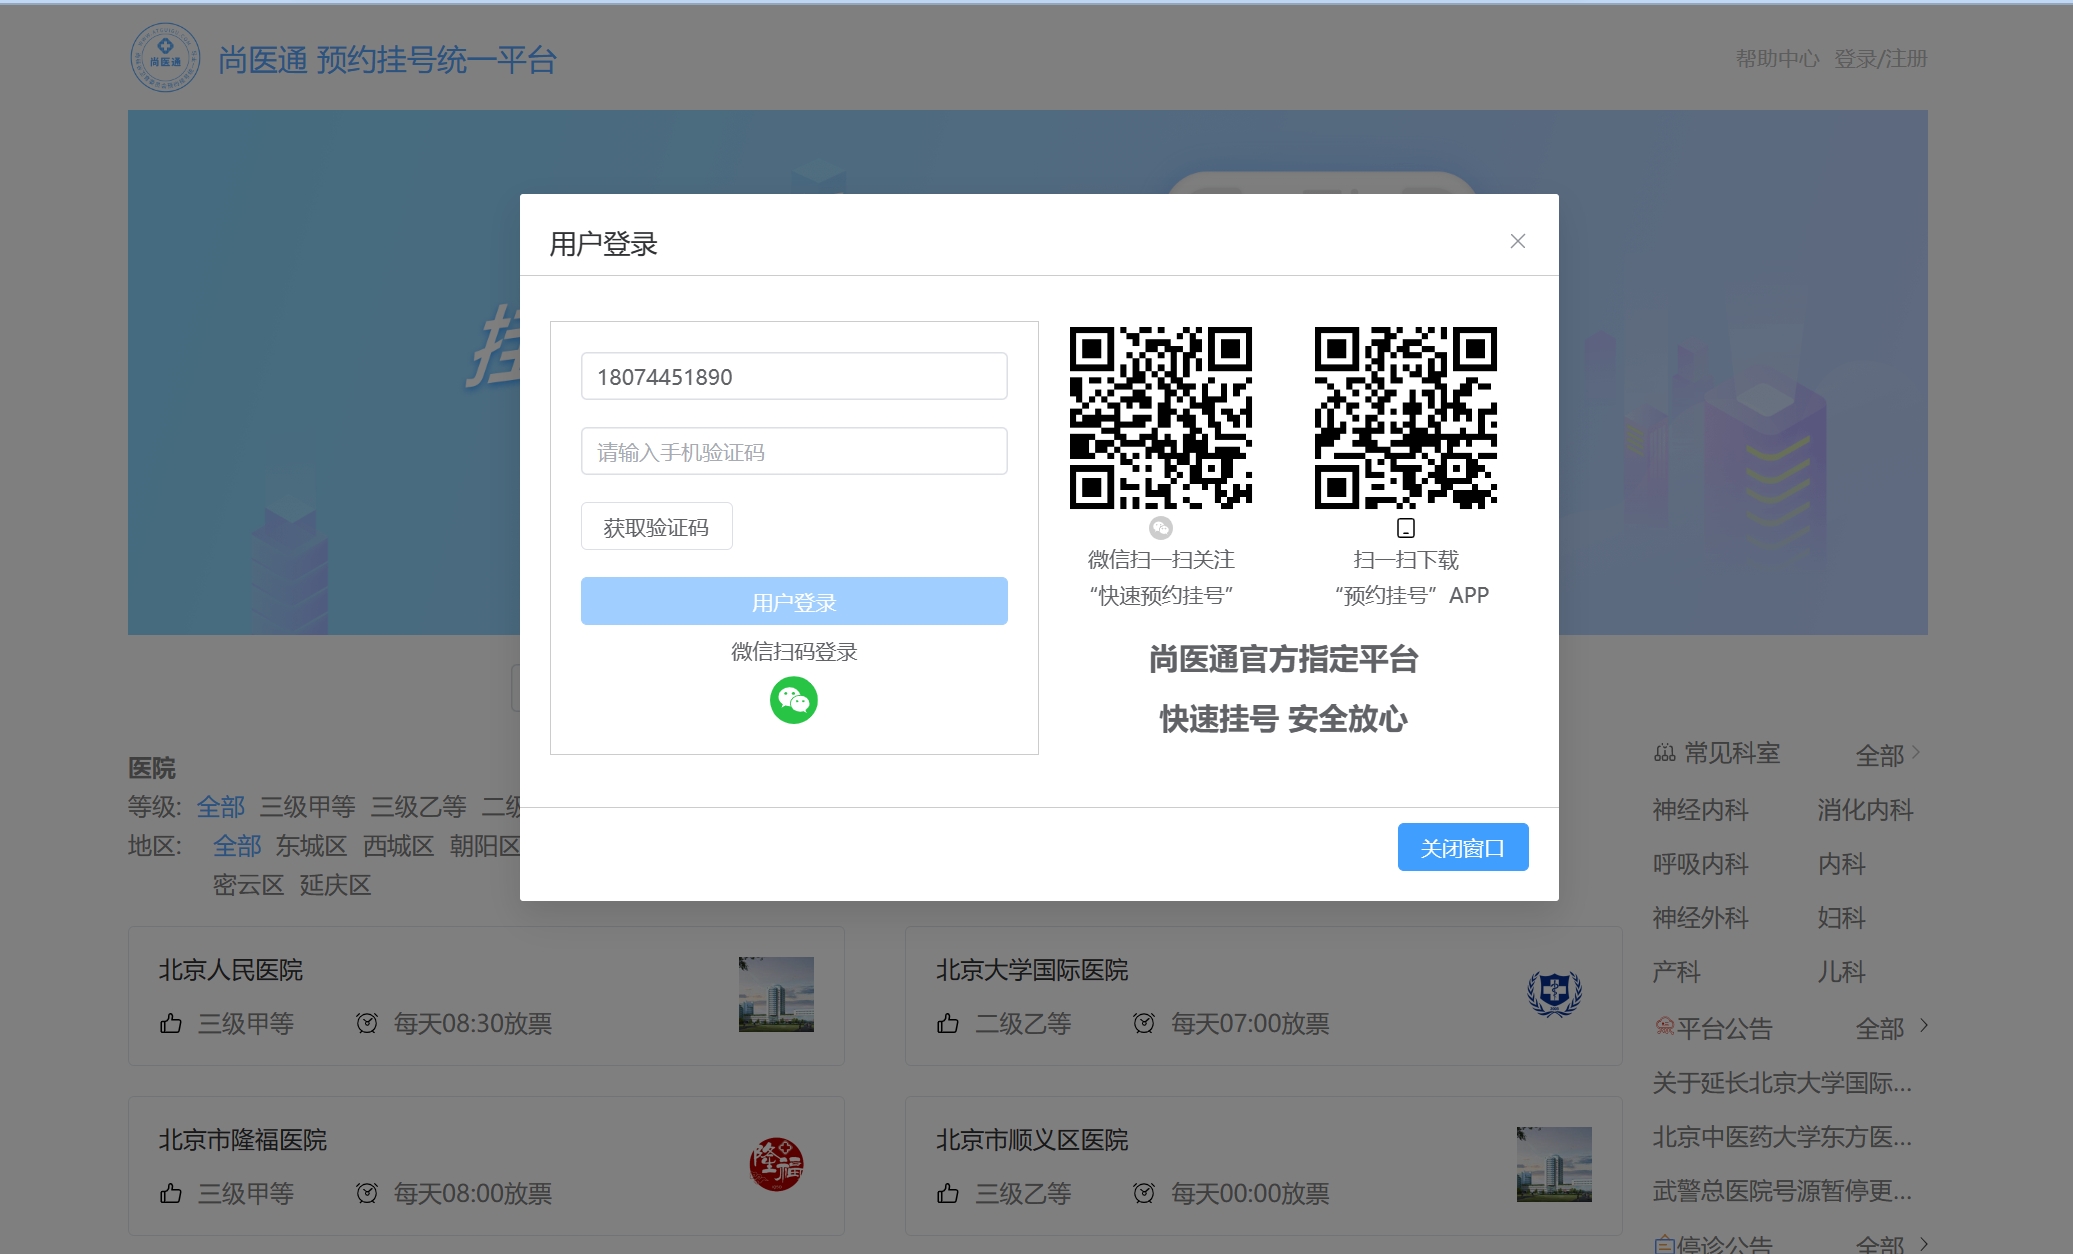Expand 平台公告 全部 chevron
This screenshot has height=1254, width=2073.
[1924, 1026]
